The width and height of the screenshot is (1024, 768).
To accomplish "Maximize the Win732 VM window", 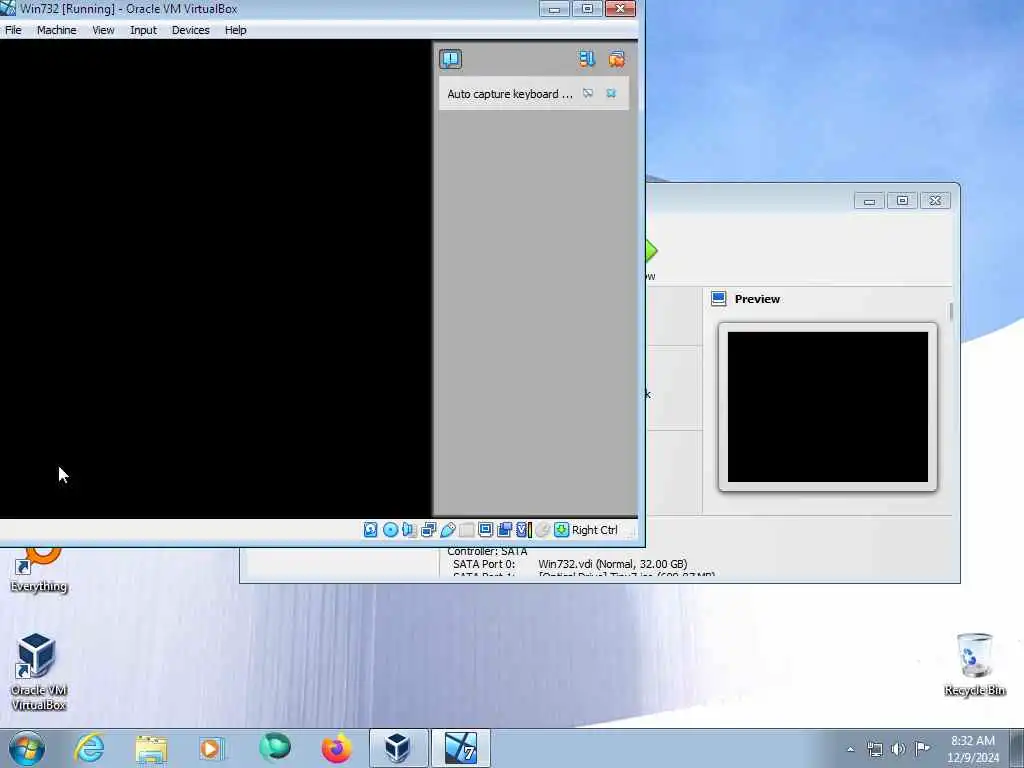I will point(587,8).
